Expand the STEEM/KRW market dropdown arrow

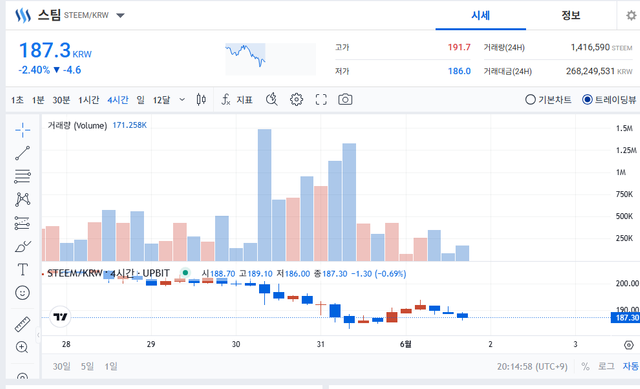click(x=120, y=16)
